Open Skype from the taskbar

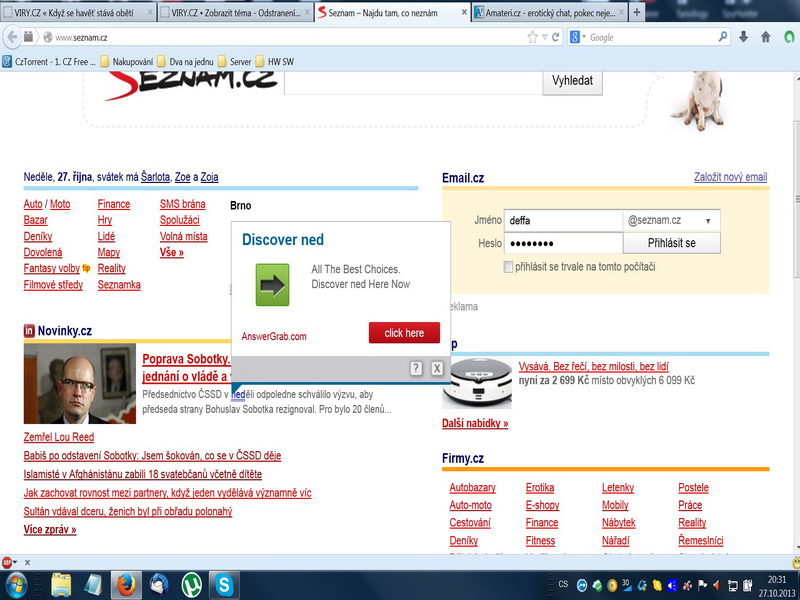[x=226, y=584]
